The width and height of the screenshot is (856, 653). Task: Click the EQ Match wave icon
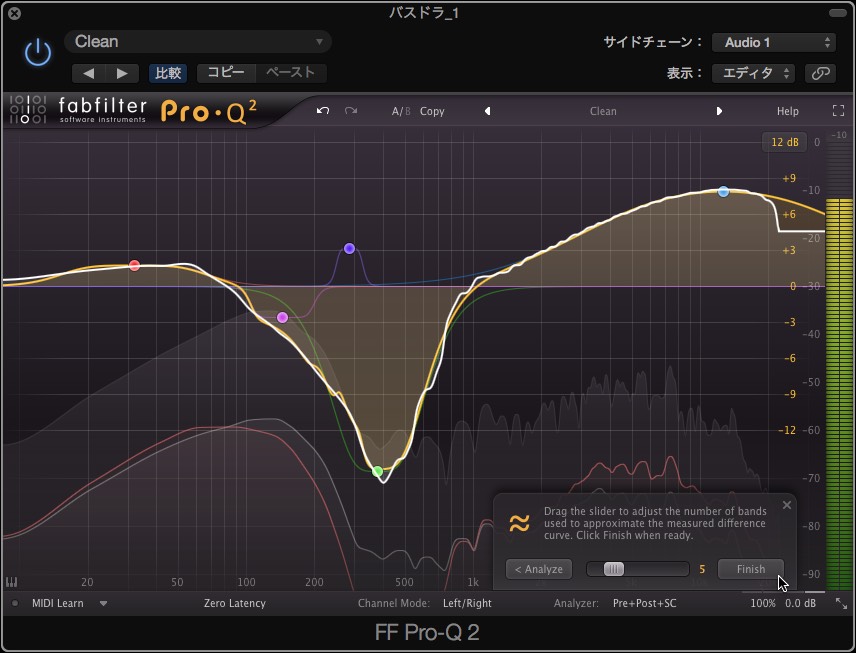(519, 523)
